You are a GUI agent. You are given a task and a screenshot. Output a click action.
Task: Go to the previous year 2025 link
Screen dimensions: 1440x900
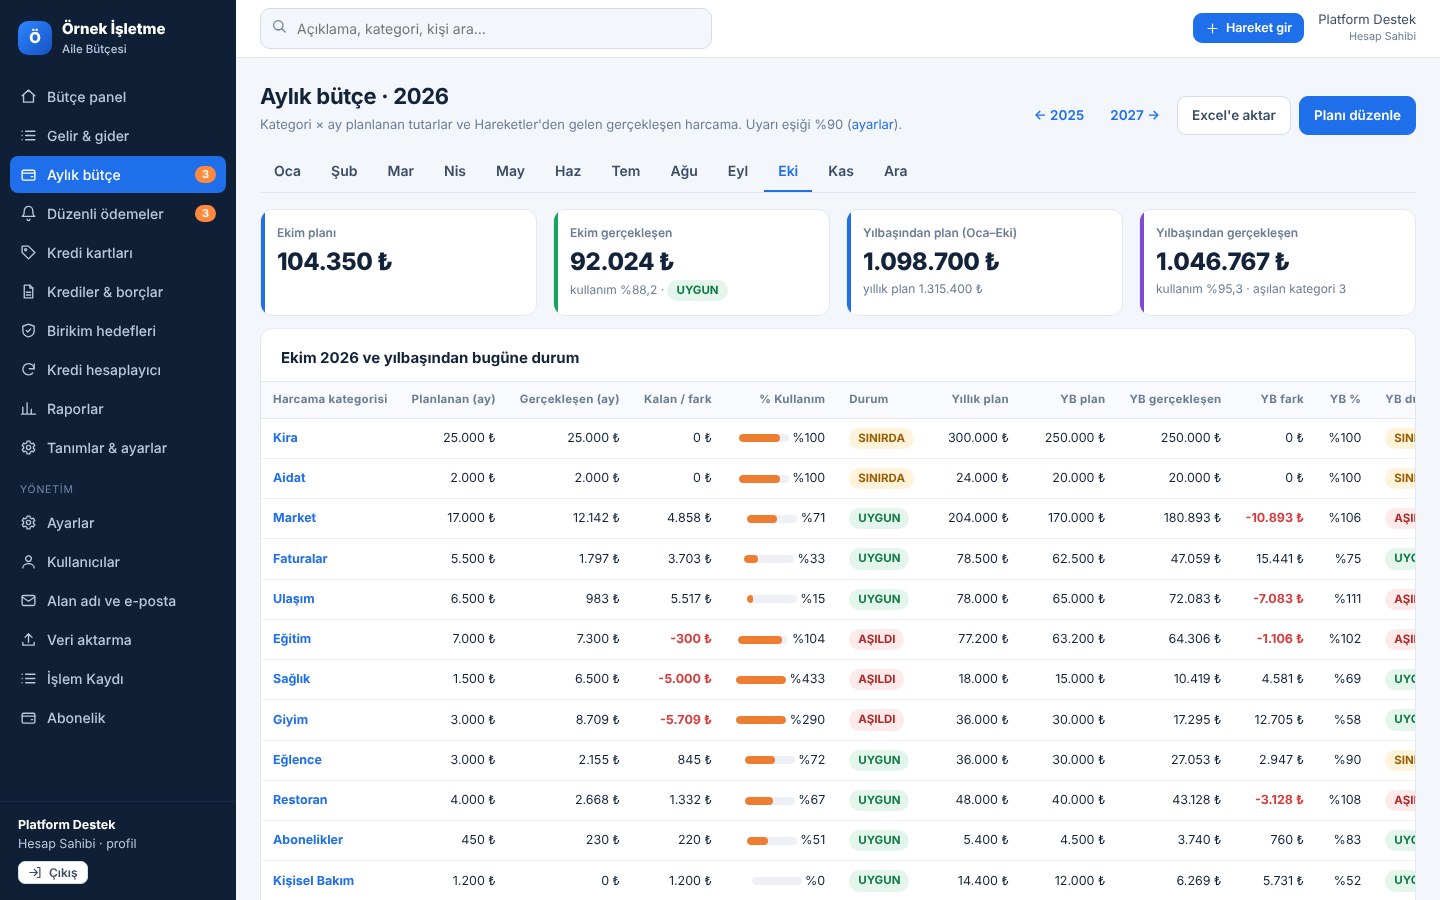point(1059,115)
